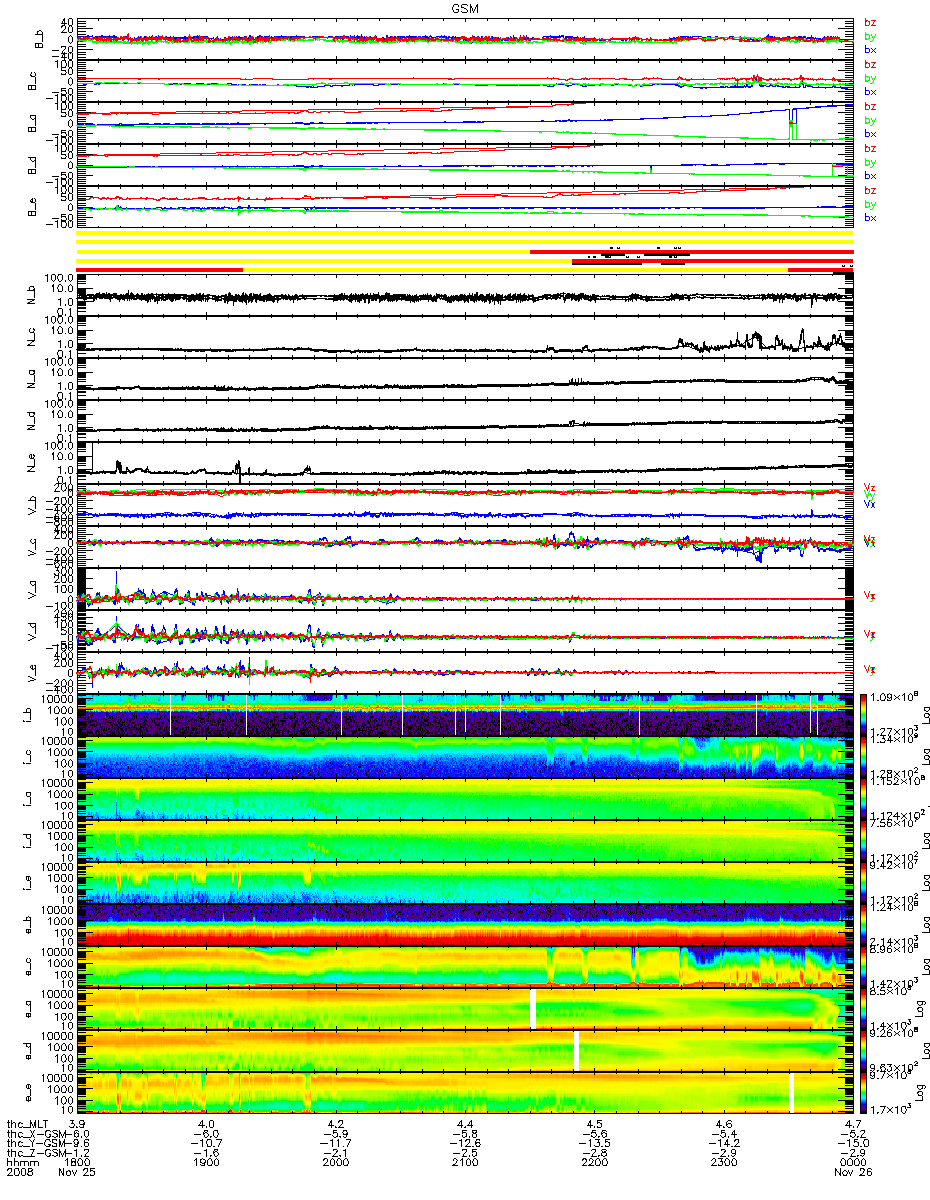Click the white data gap in e_d spectrogram
The image size is (930, 1200).
(x=577, y=1051)
